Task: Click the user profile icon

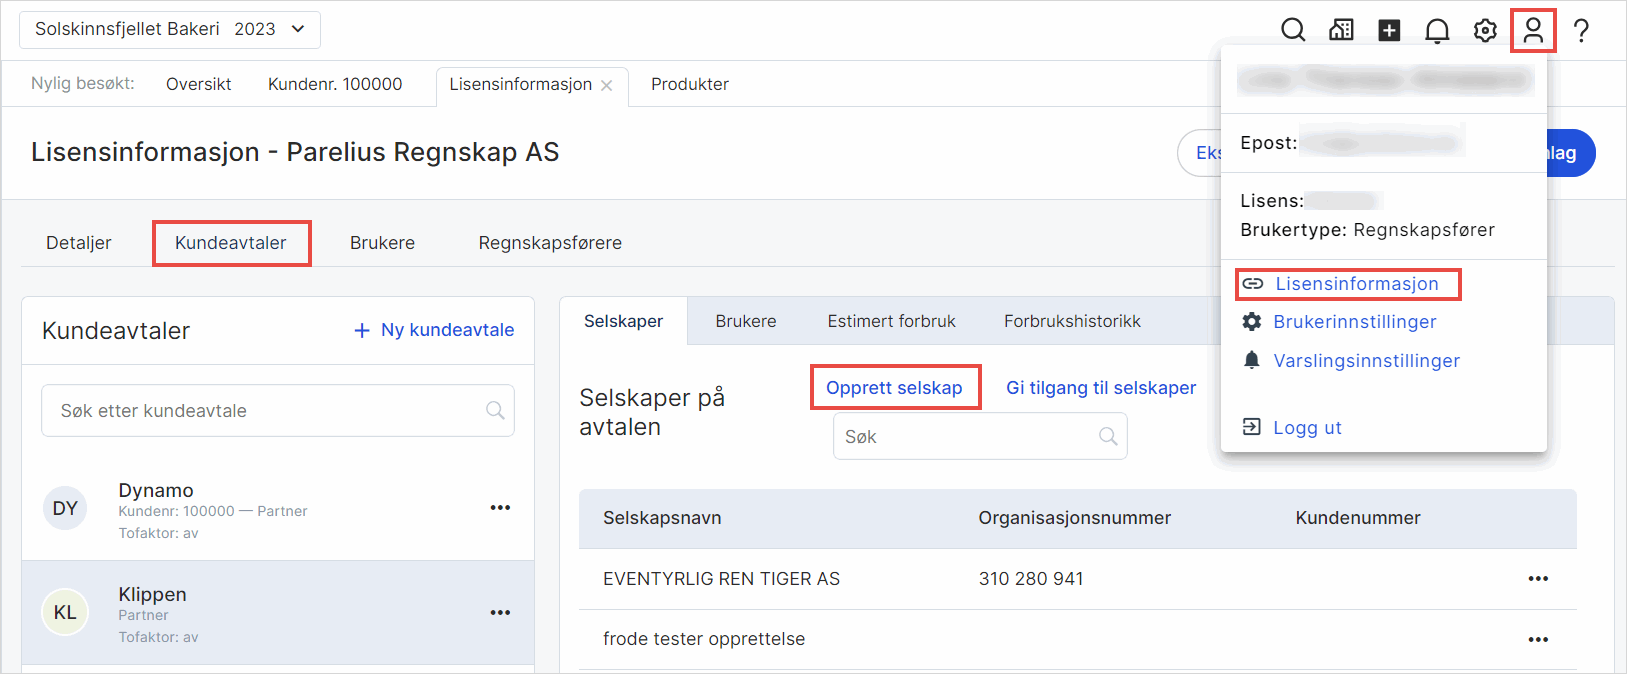Action: coord(1533,30)
